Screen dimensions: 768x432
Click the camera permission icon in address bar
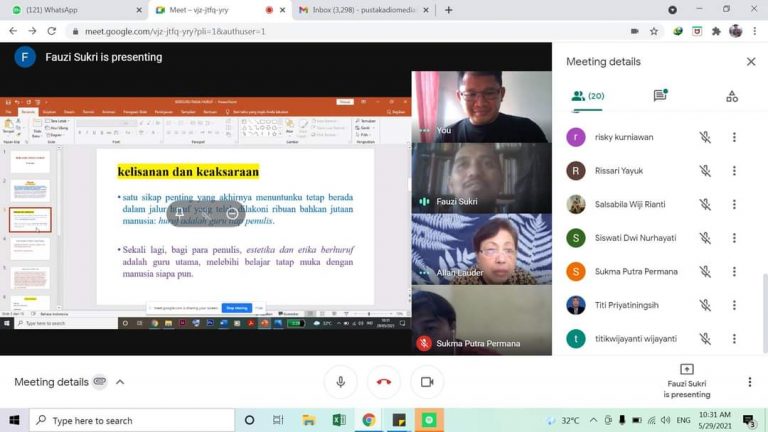635,31
